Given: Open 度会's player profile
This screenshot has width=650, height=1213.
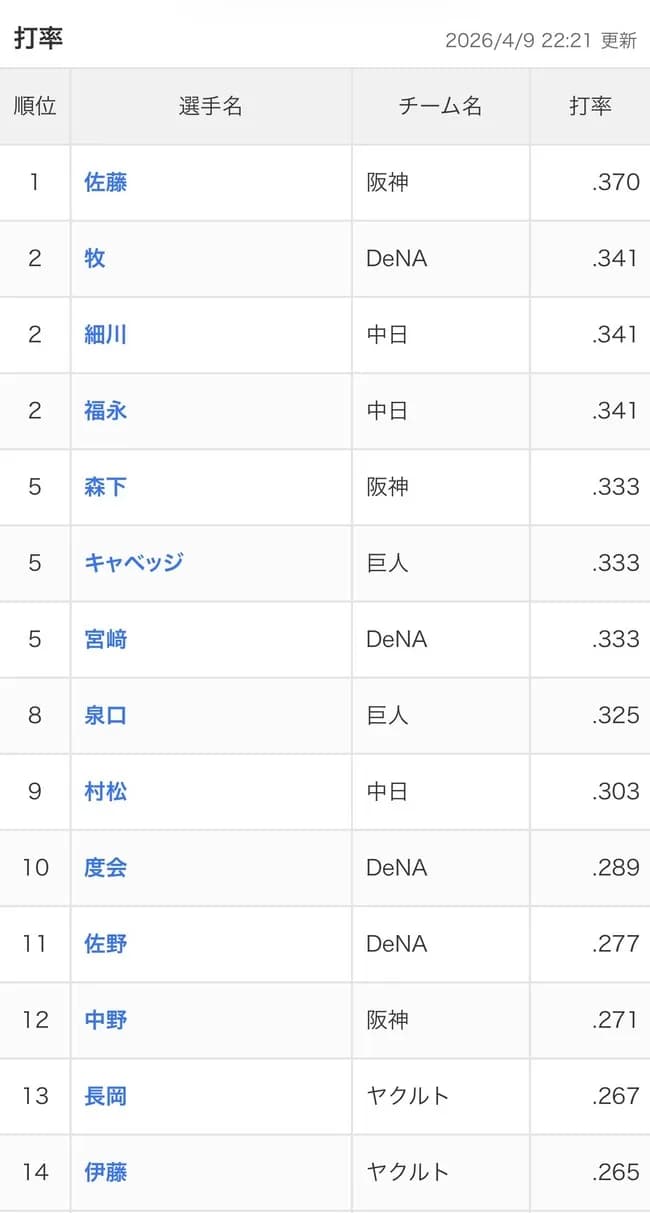Looking at the screenshot, I should coord(106,868).
